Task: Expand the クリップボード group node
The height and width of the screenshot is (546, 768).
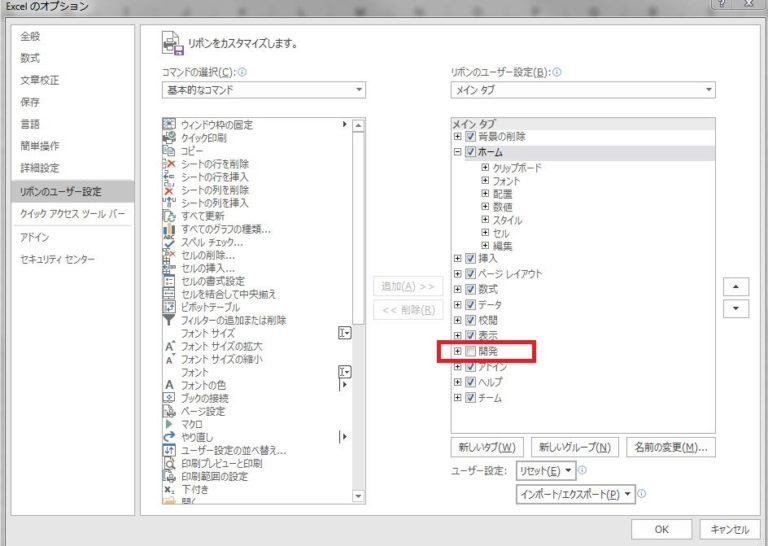Action: click(x=485, y=168)
